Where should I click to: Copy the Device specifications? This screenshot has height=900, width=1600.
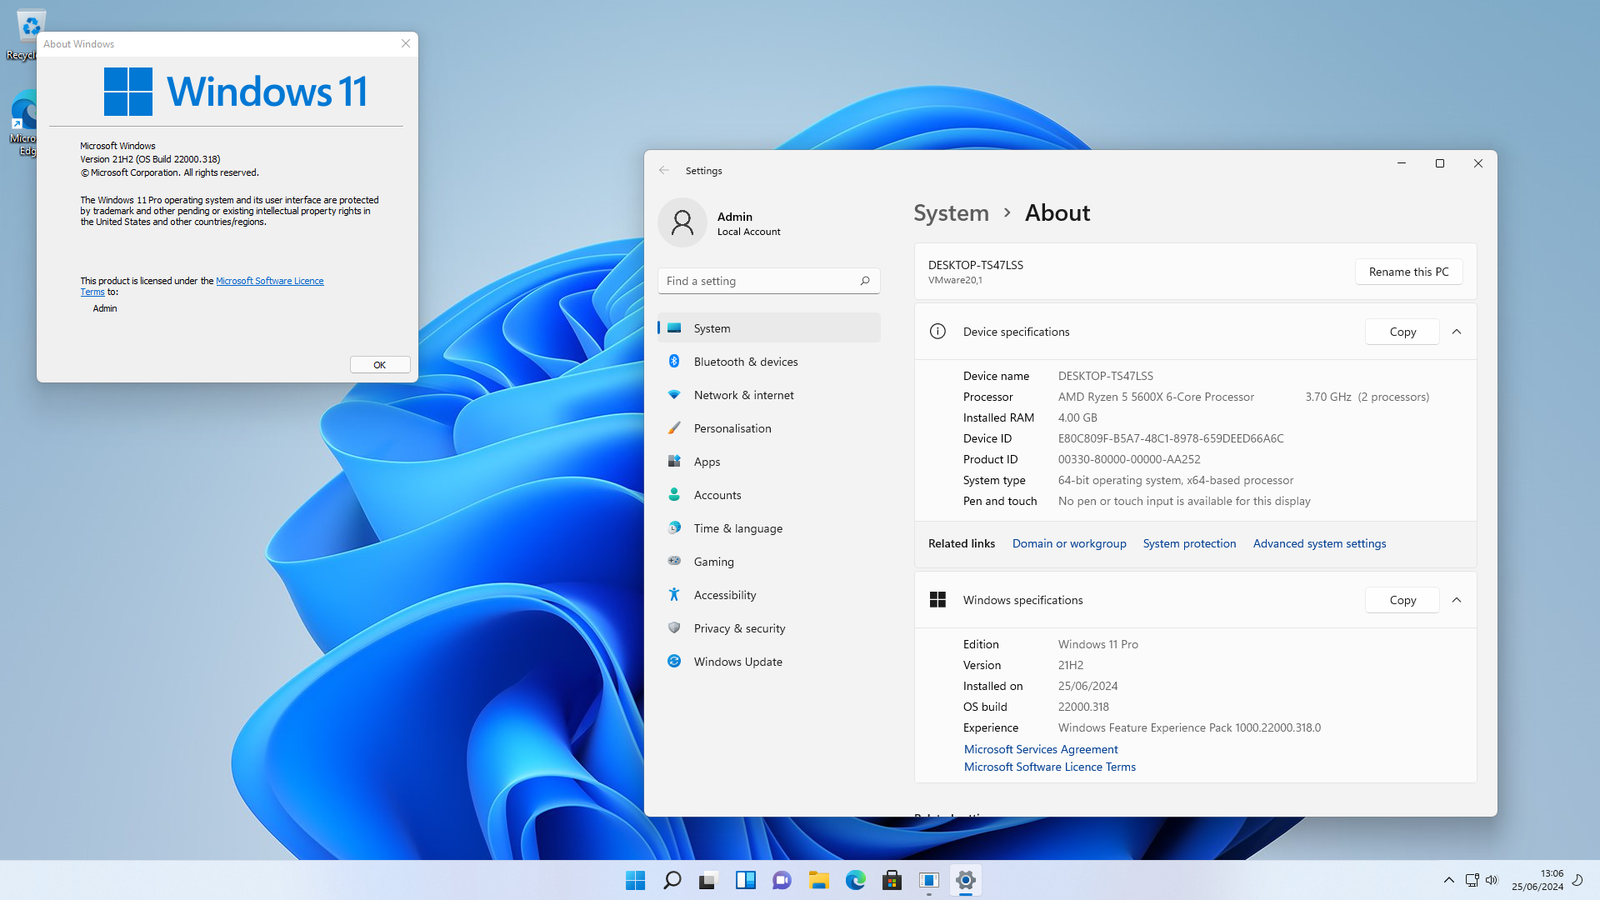pos(1402,332)
